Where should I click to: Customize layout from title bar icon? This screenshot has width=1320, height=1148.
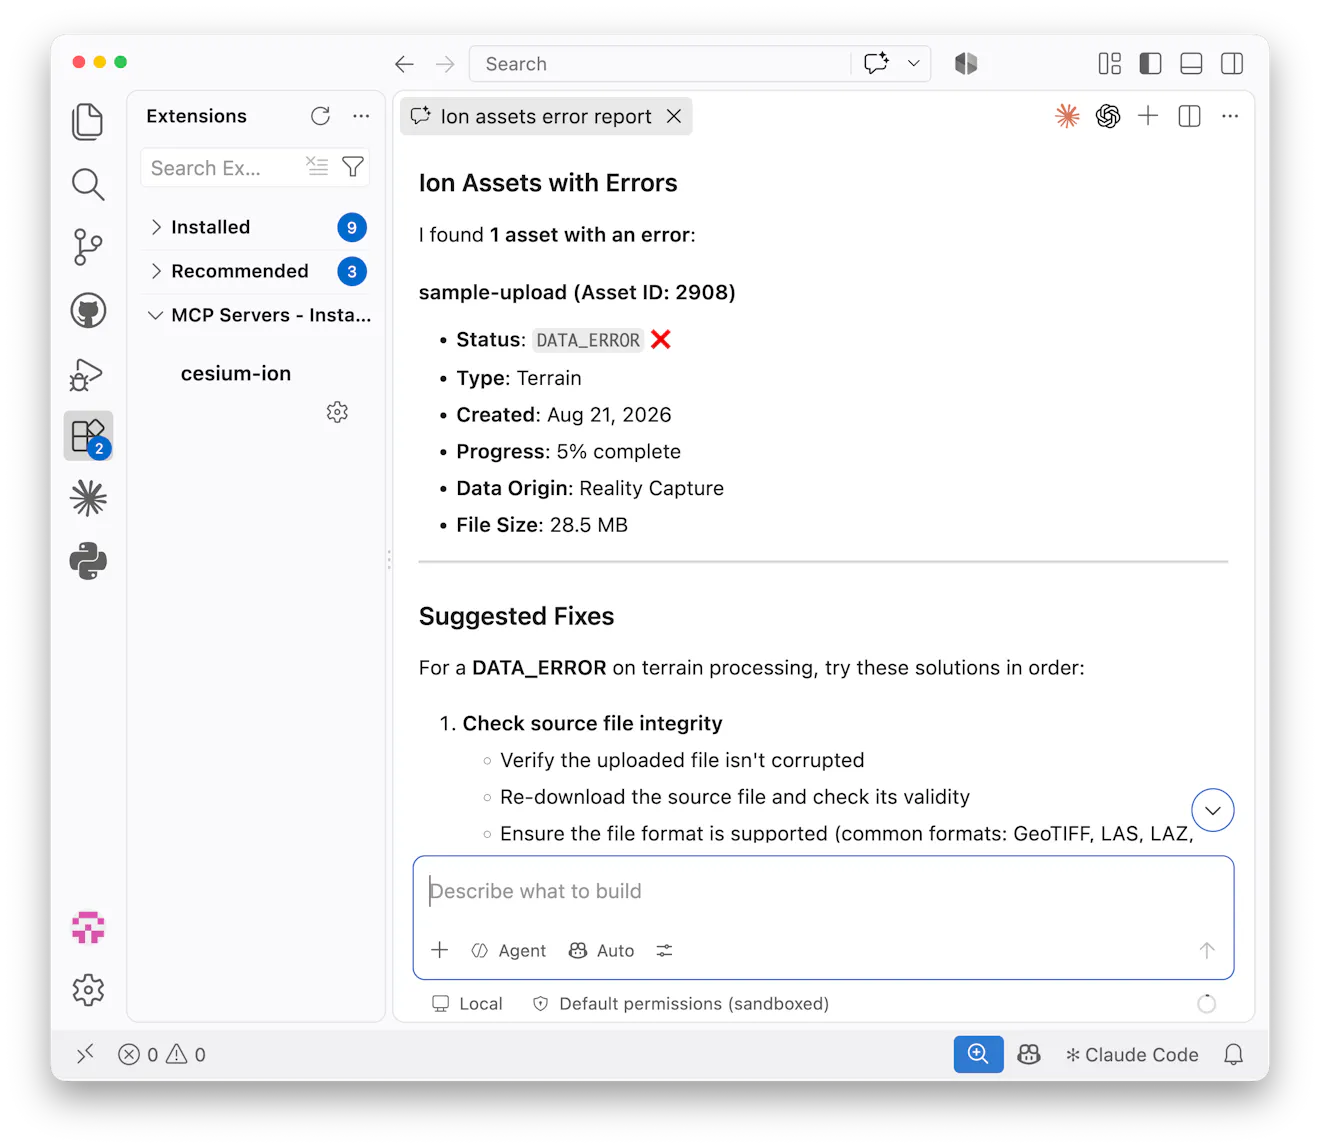pos(1110,64)
